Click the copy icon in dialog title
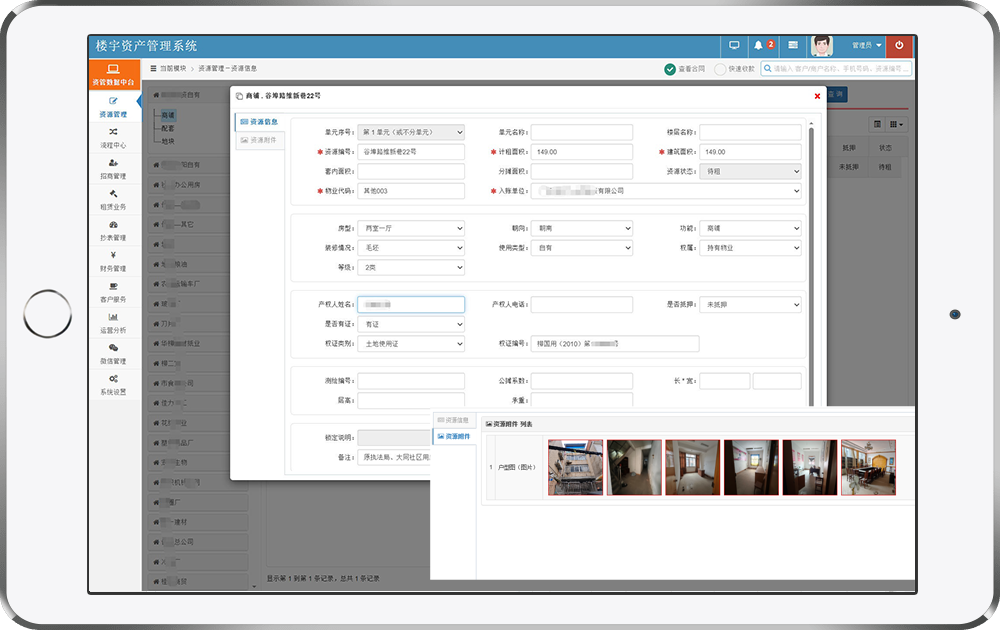1000x630 pixels. click(239, 96)
